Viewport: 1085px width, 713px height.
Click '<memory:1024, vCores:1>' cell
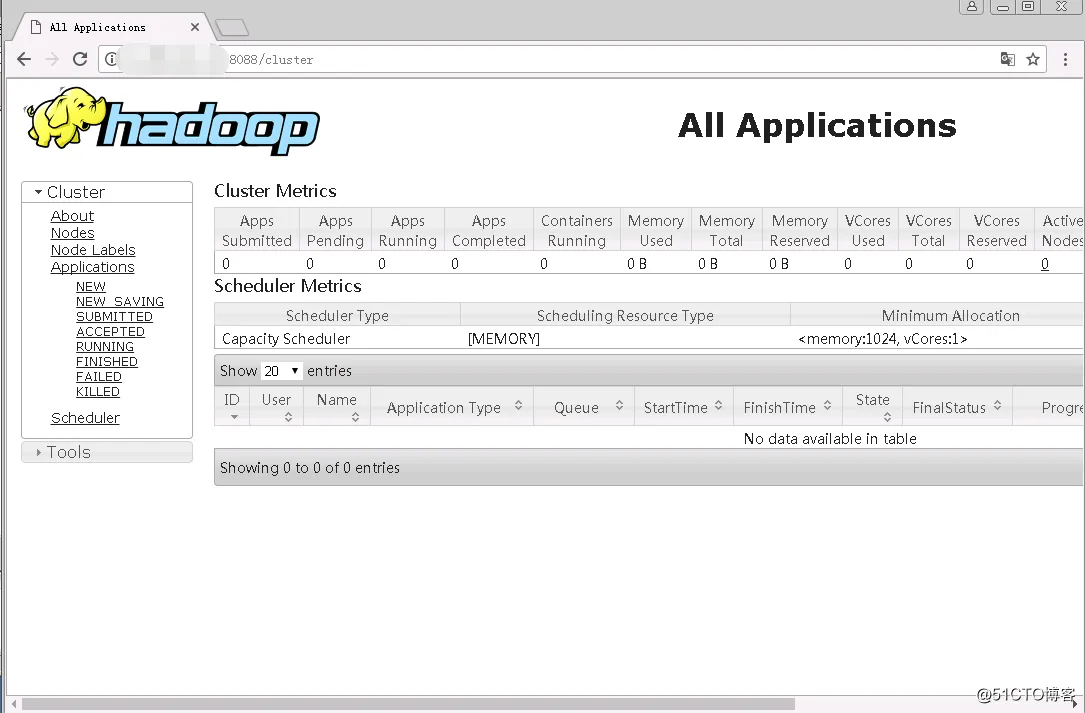pos(882,339)
